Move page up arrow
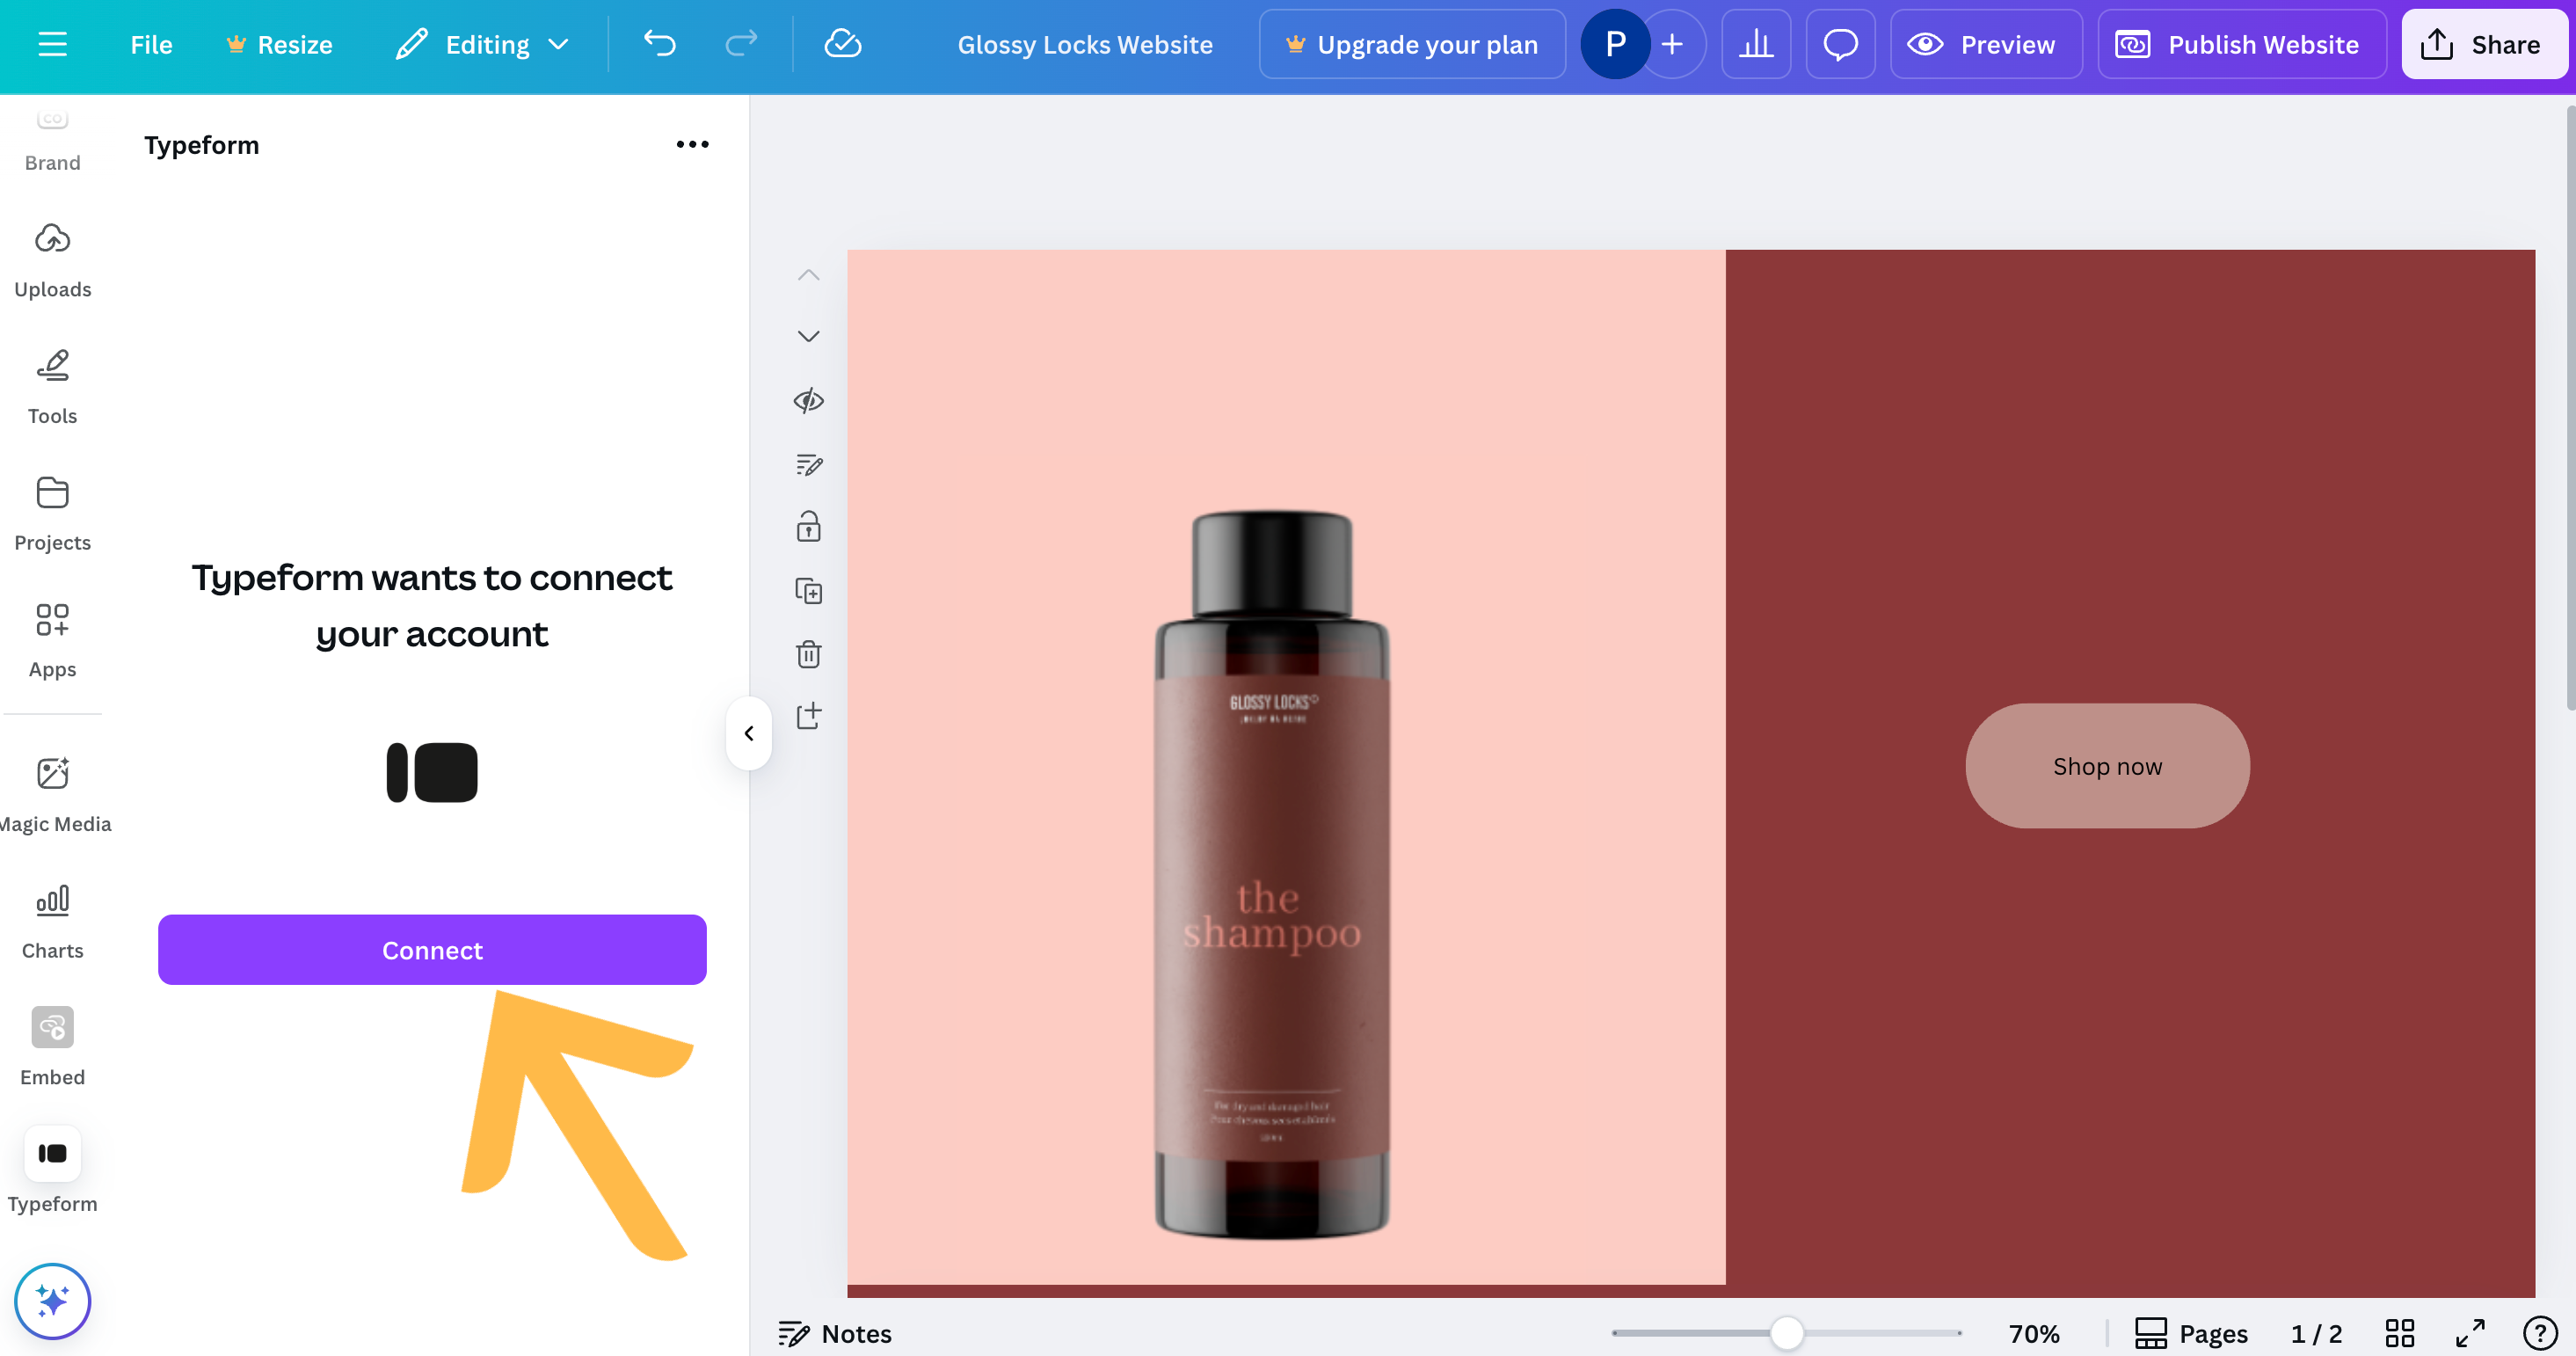Screen dimensions: 2576x1356 click(808, 275)
